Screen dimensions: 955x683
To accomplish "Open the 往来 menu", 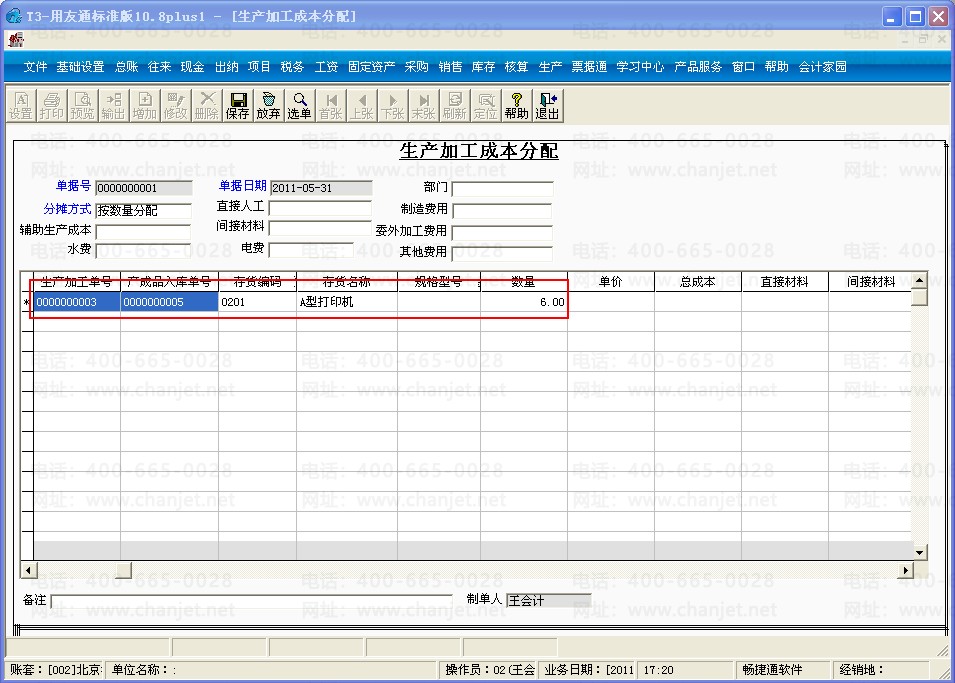I will coord(160,66).
